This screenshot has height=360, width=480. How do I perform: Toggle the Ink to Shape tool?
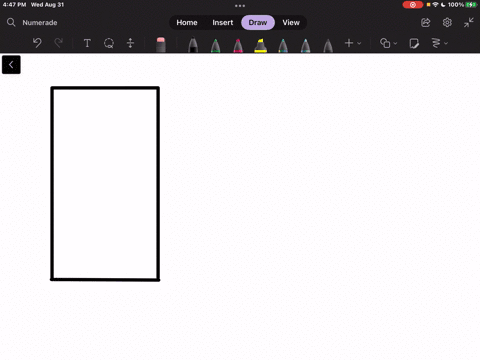(436, 43)
